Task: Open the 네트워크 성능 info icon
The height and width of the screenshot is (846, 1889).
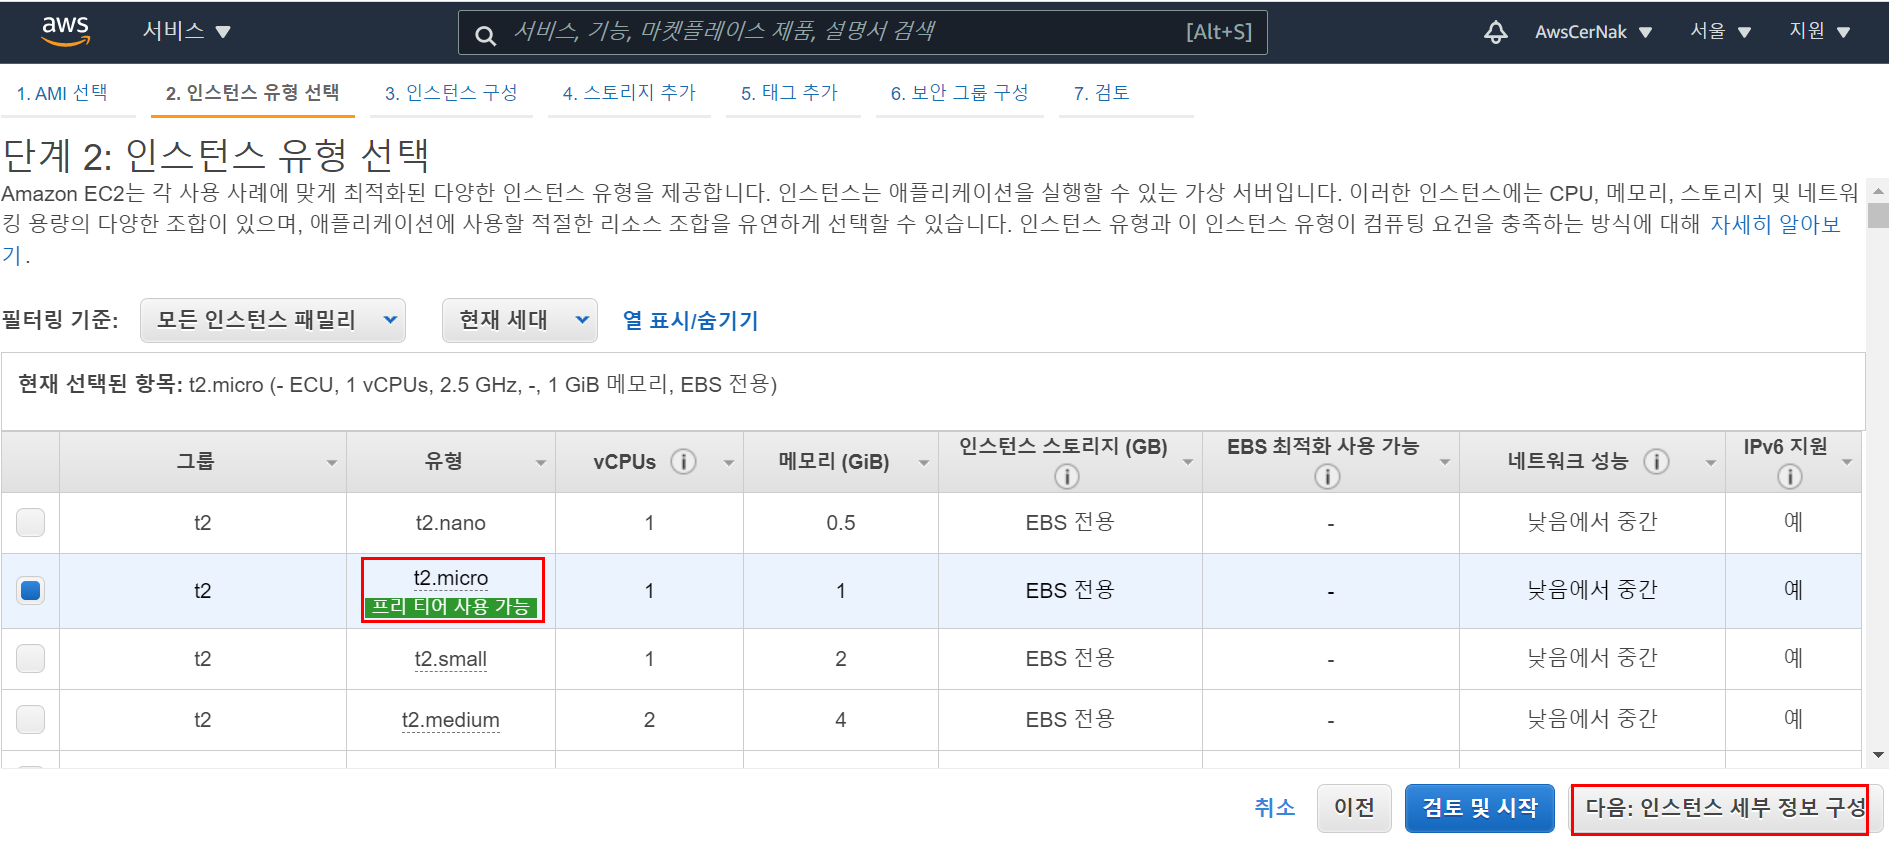Action: point(1656,461)
